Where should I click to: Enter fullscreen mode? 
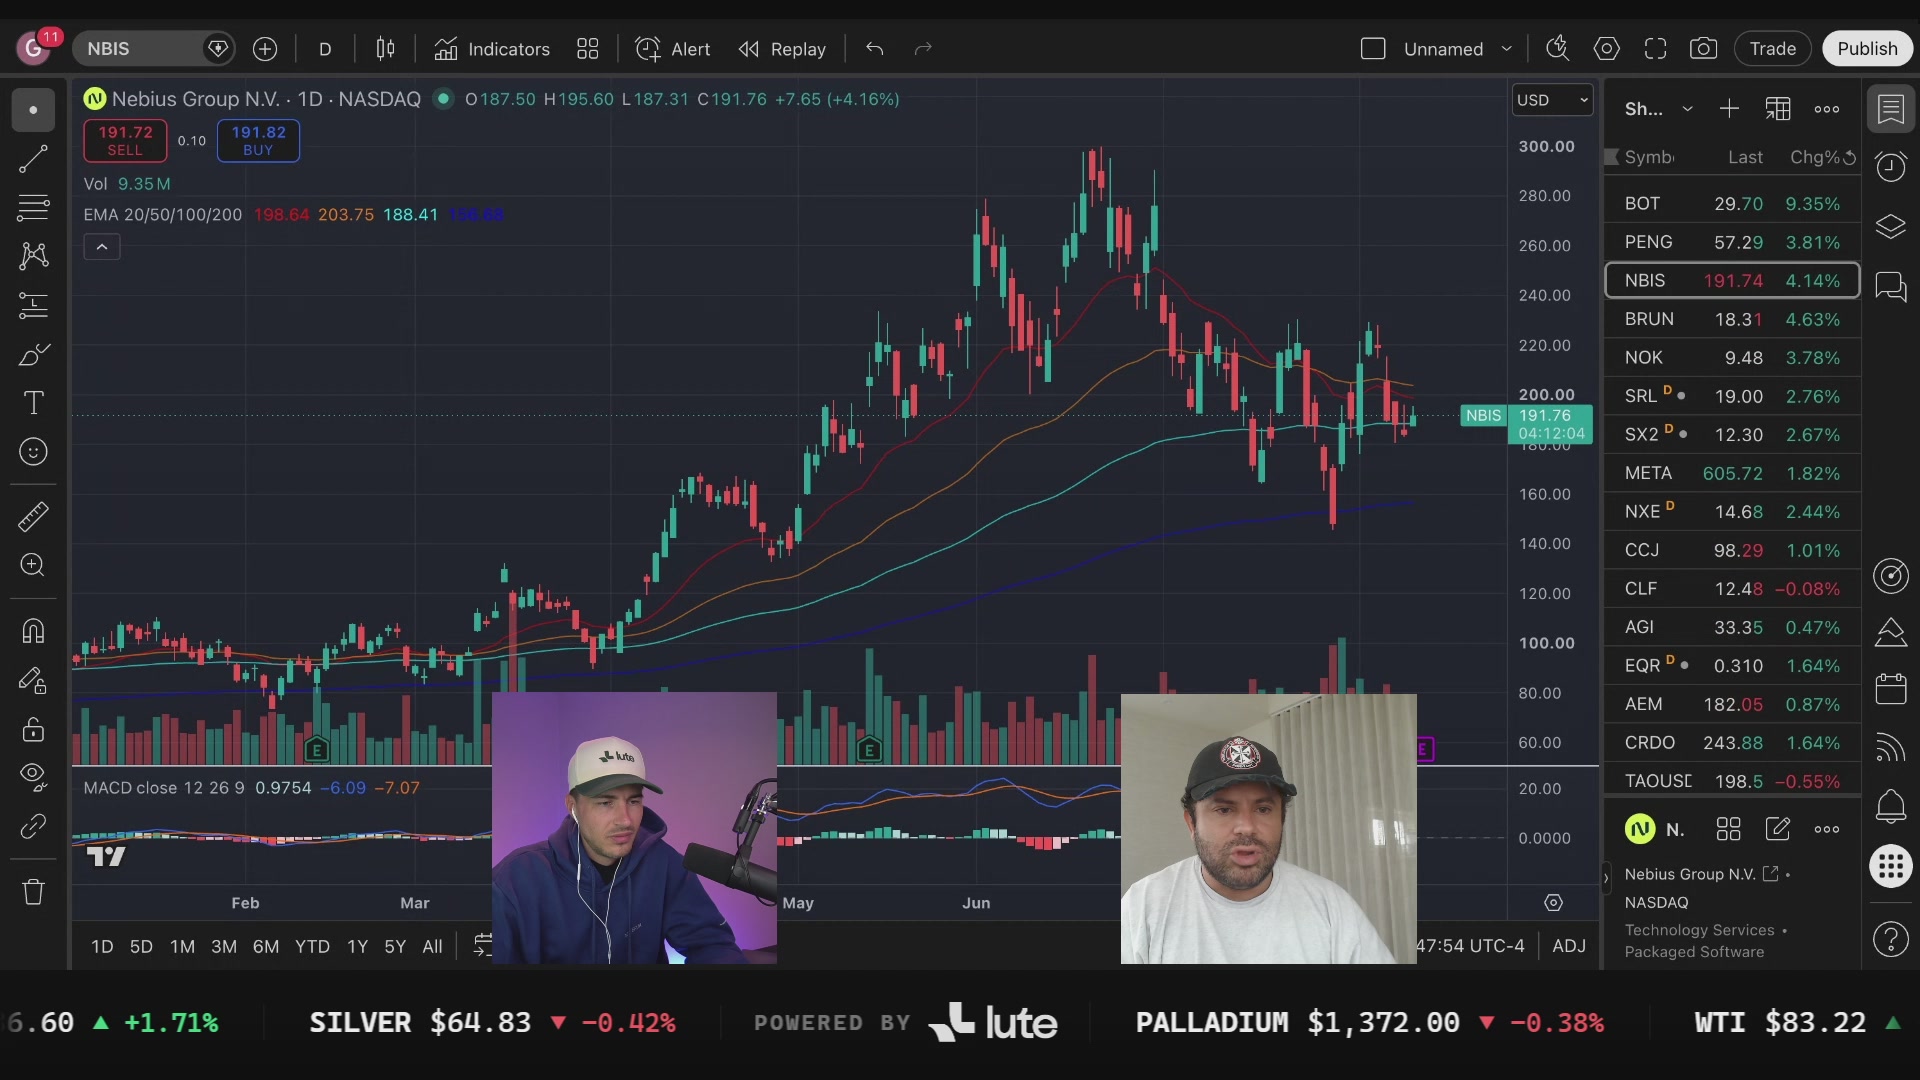1655,49
